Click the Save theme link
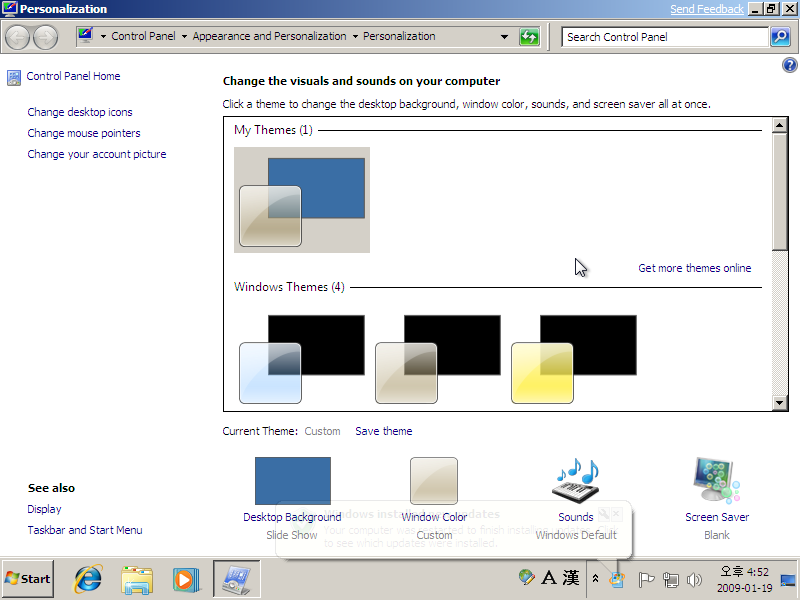This screenshot has width=800, height=600. click(384, 431)
